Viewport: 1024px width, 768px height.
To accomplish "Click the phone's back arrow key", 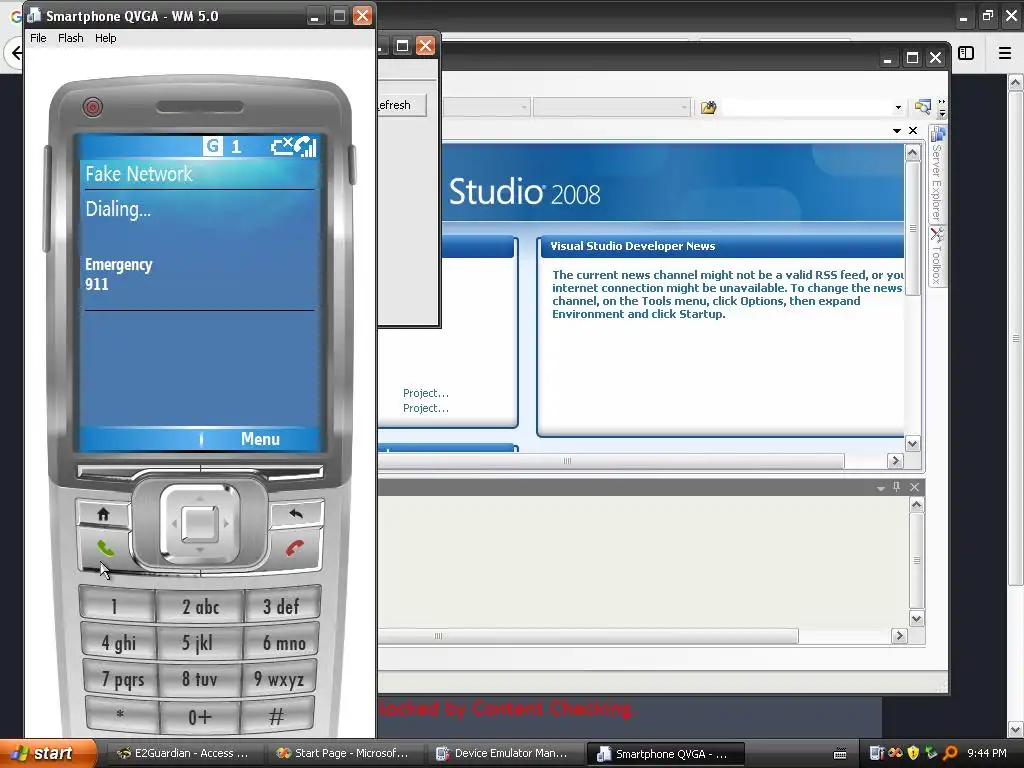I will (x=296, y=515).
